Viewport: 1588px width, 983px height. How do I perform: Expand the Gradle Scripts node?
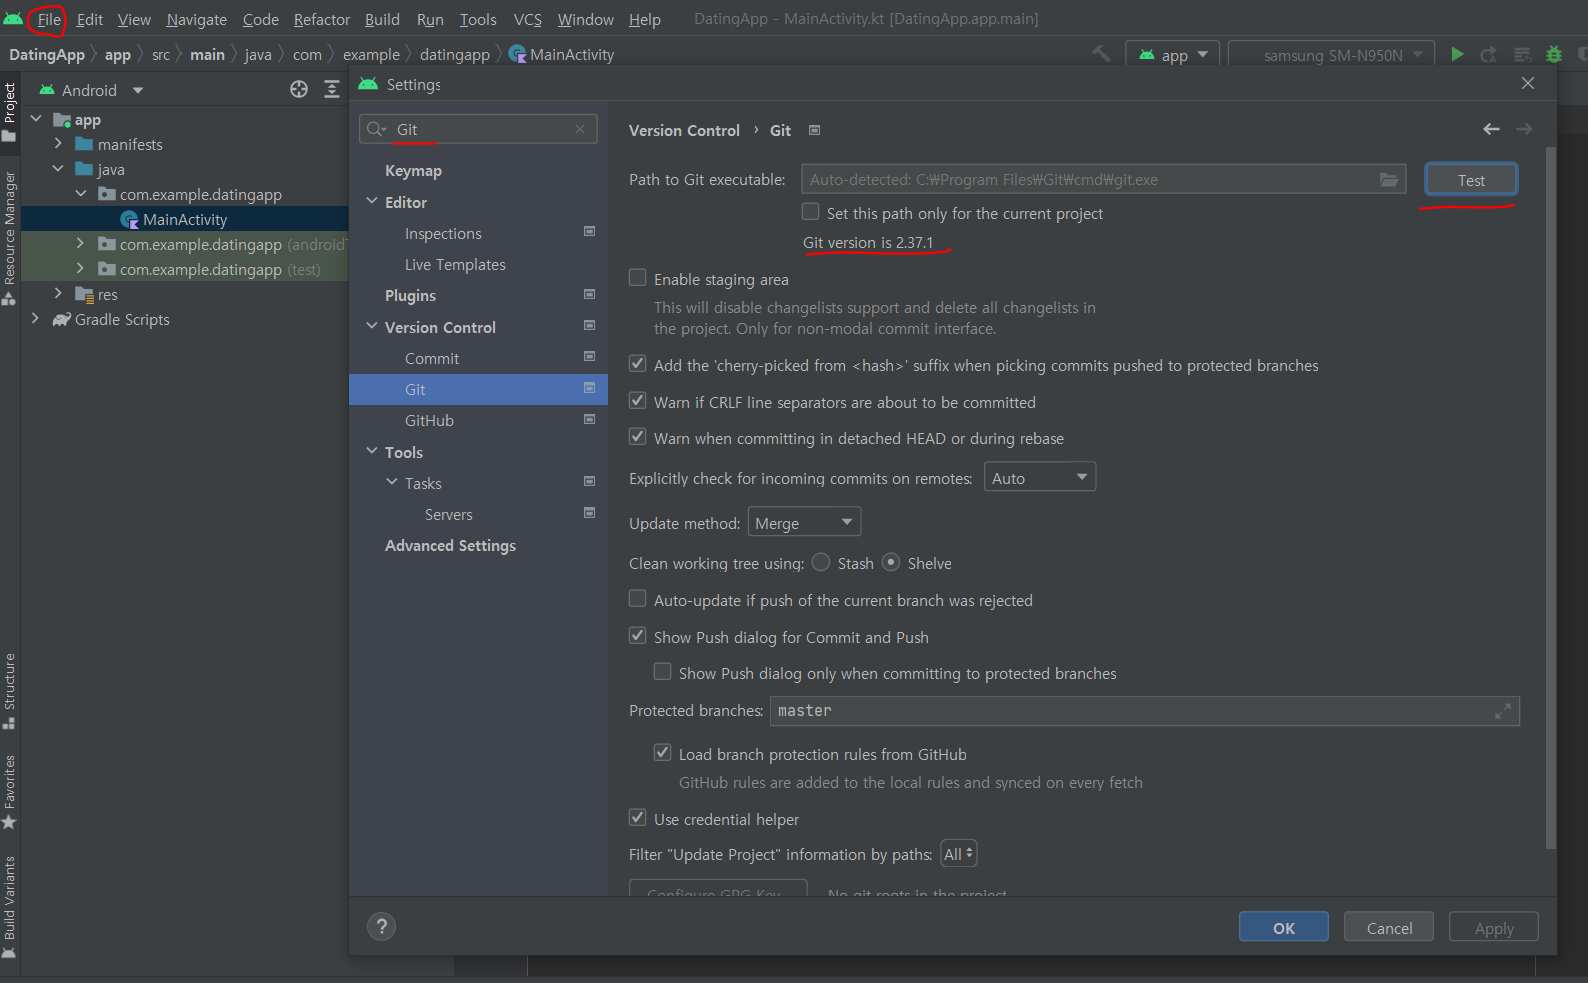click(x=35, y=319)
